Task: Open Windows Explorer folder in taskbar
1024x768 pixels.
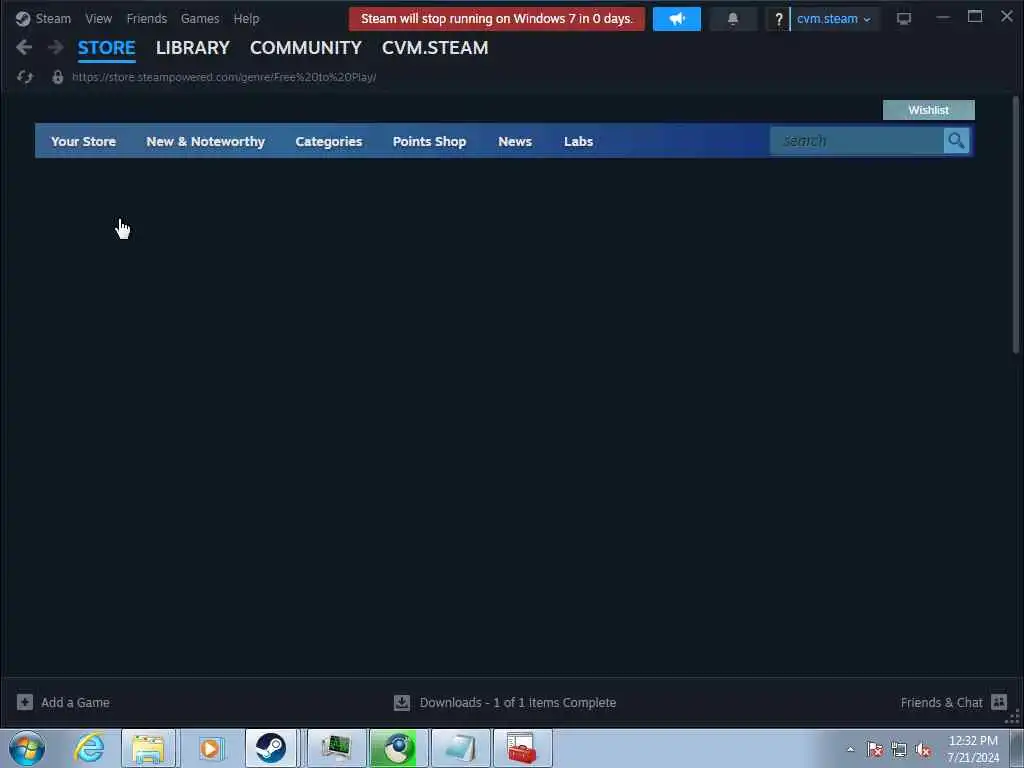Action: 148,748
